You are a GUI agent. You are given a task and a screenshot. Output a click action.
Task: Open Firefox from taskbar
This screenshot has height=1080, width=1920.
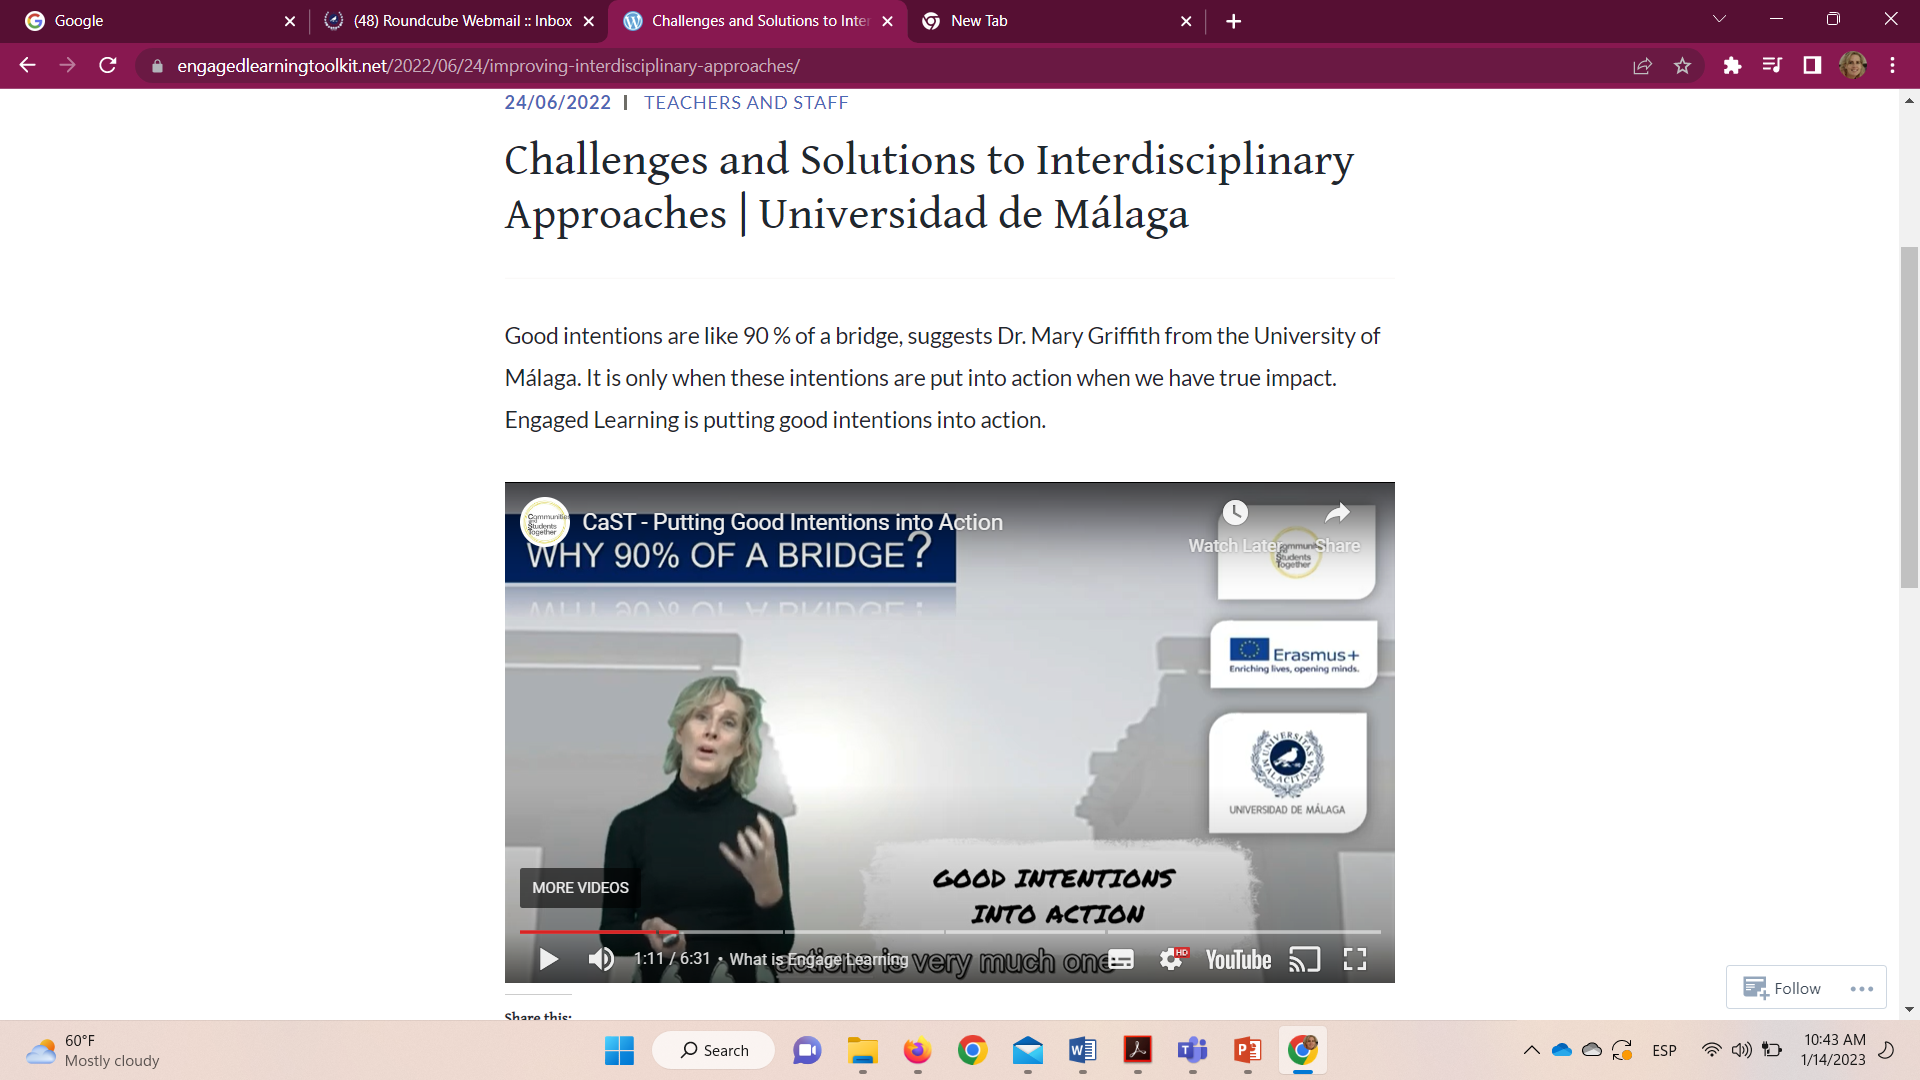(x=917, y=1050)
